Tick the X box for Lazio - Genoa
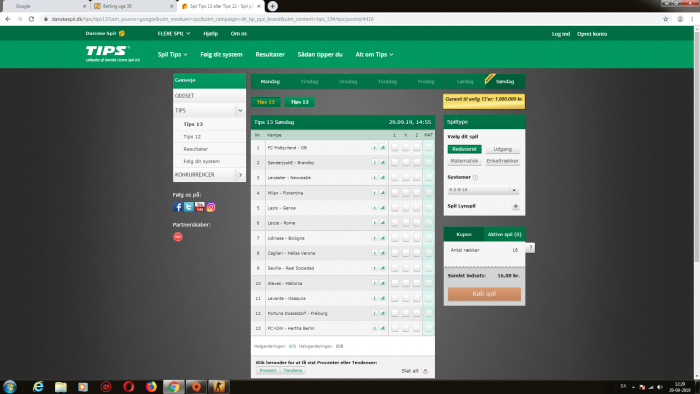The height and width of the screenshot is (394, 700). click(406, 208)
